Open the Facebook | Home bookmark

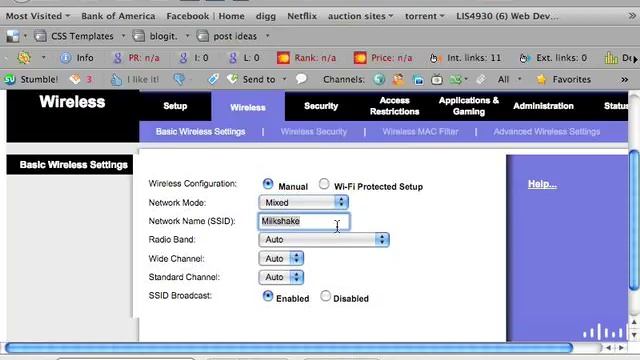coord(205,16)
